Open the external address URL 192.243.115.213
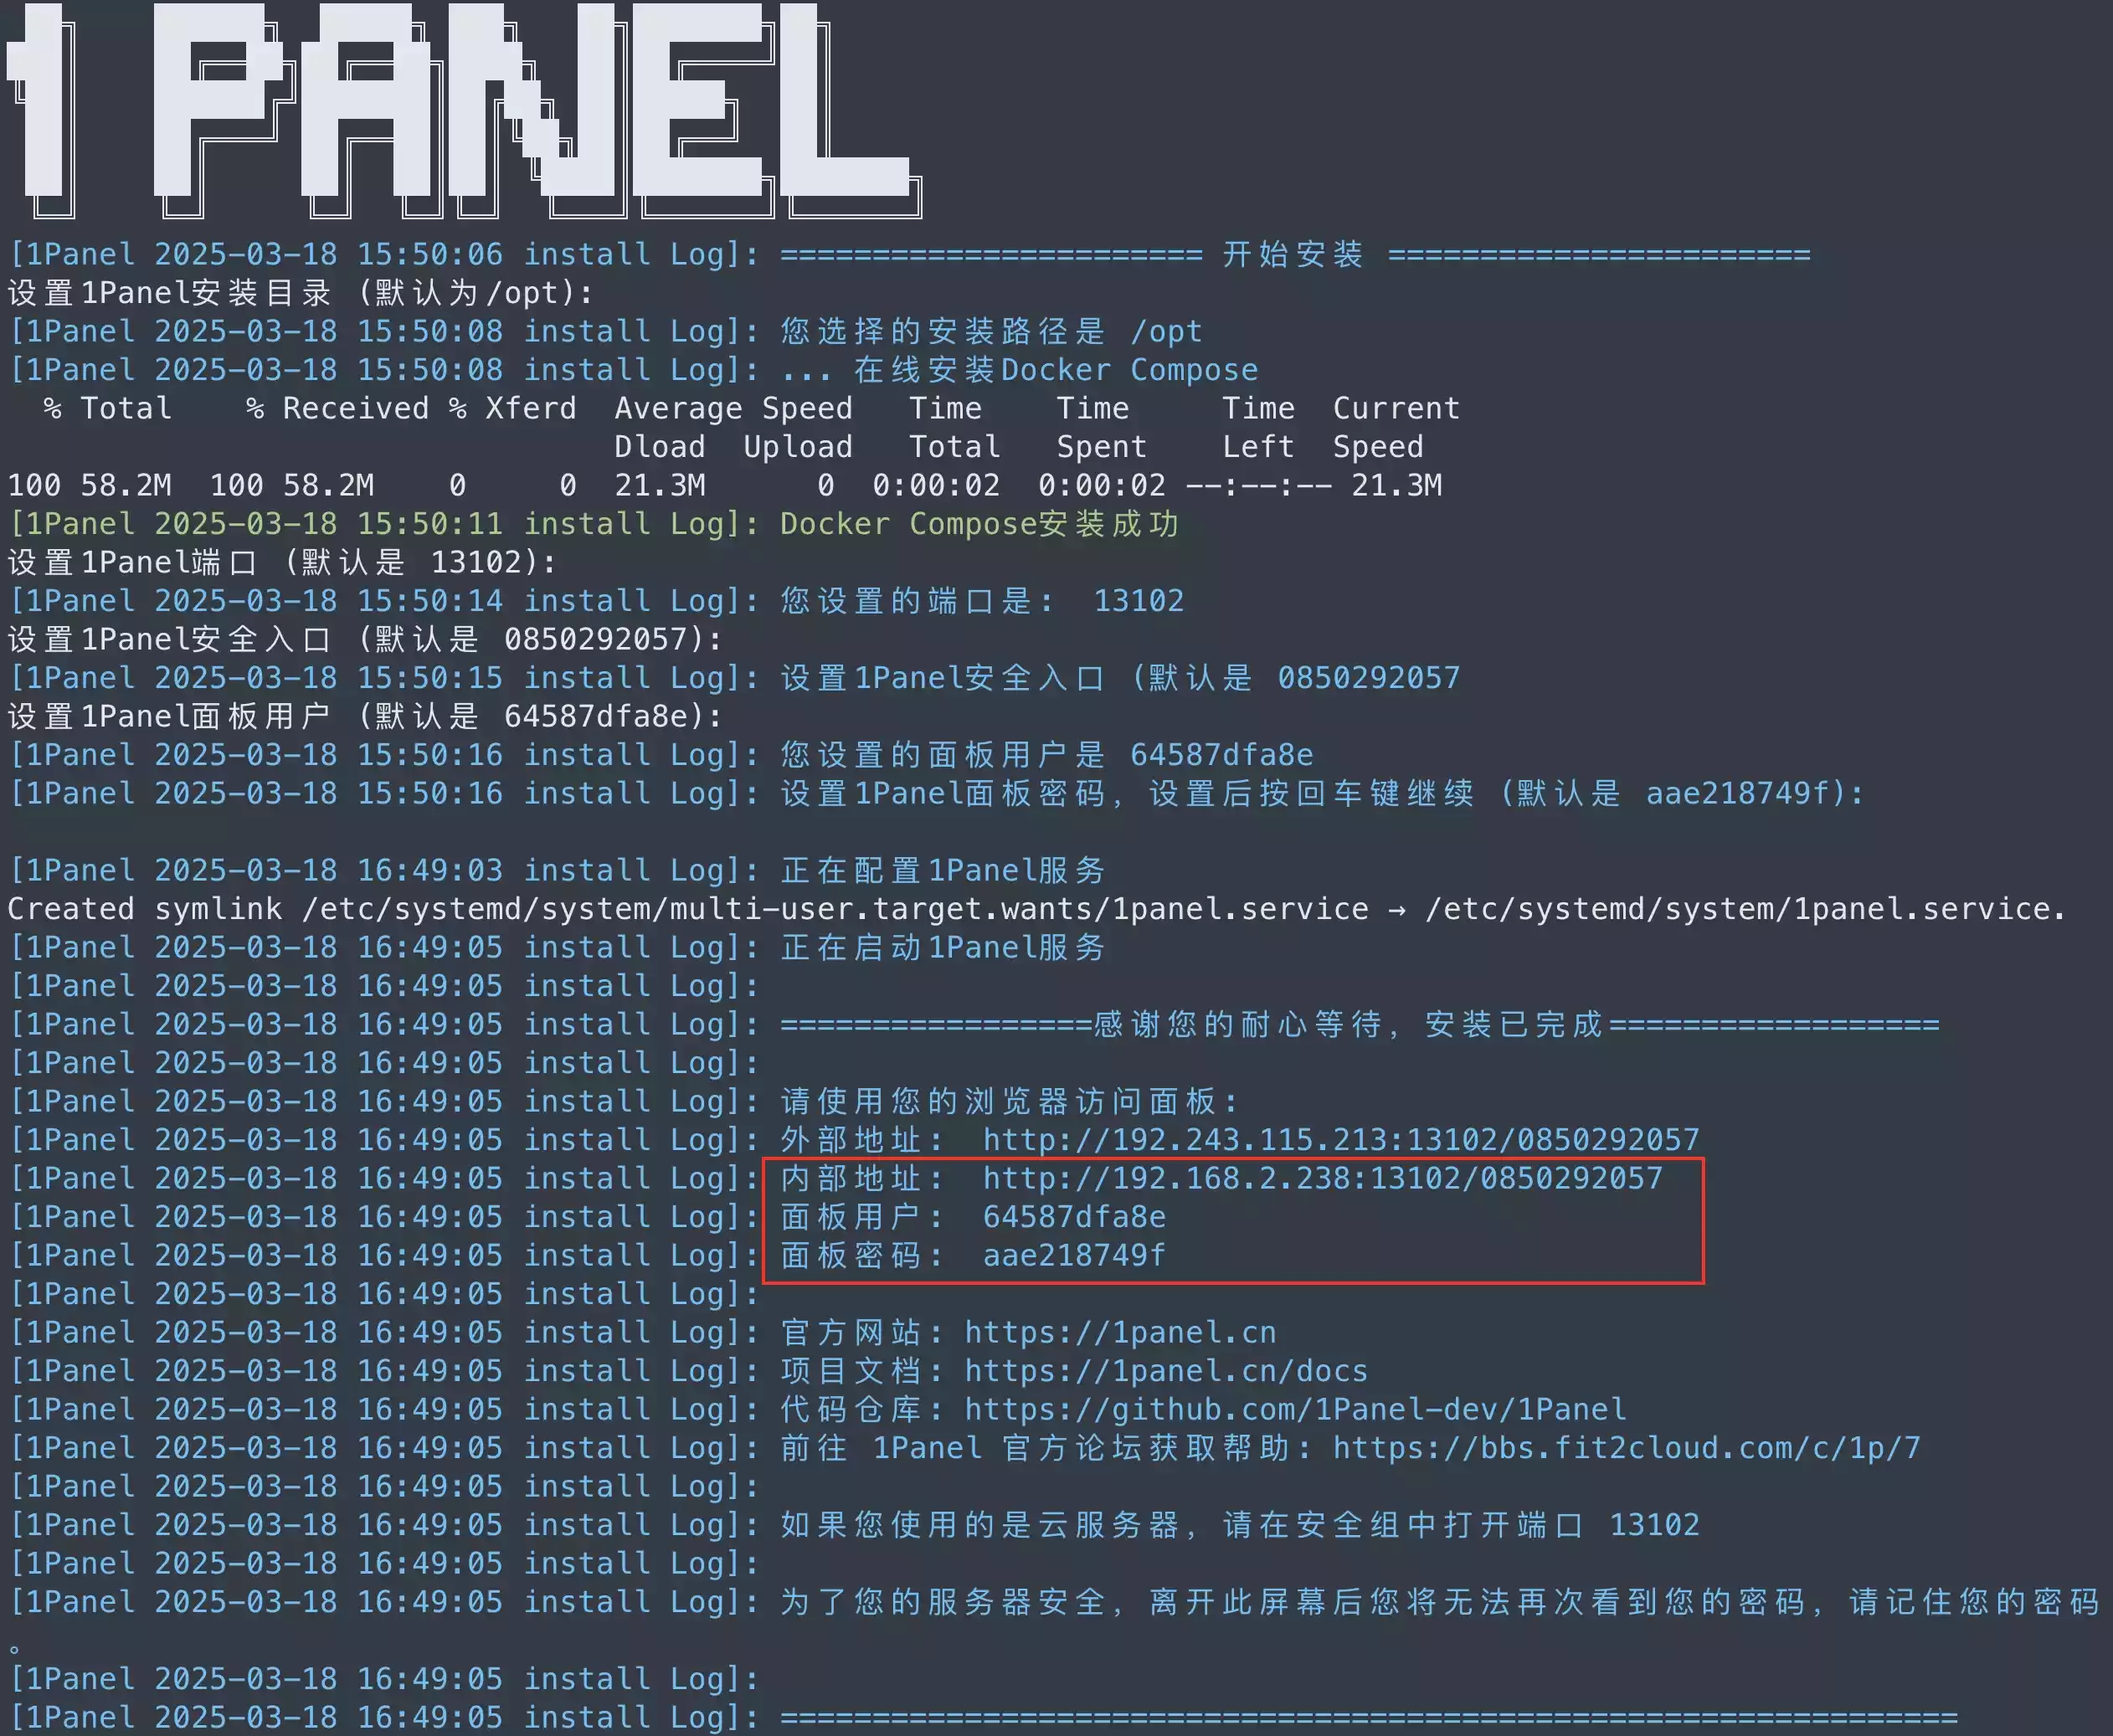Viewport: 2113px width, 1736px height. [x=1341, y=1140]
